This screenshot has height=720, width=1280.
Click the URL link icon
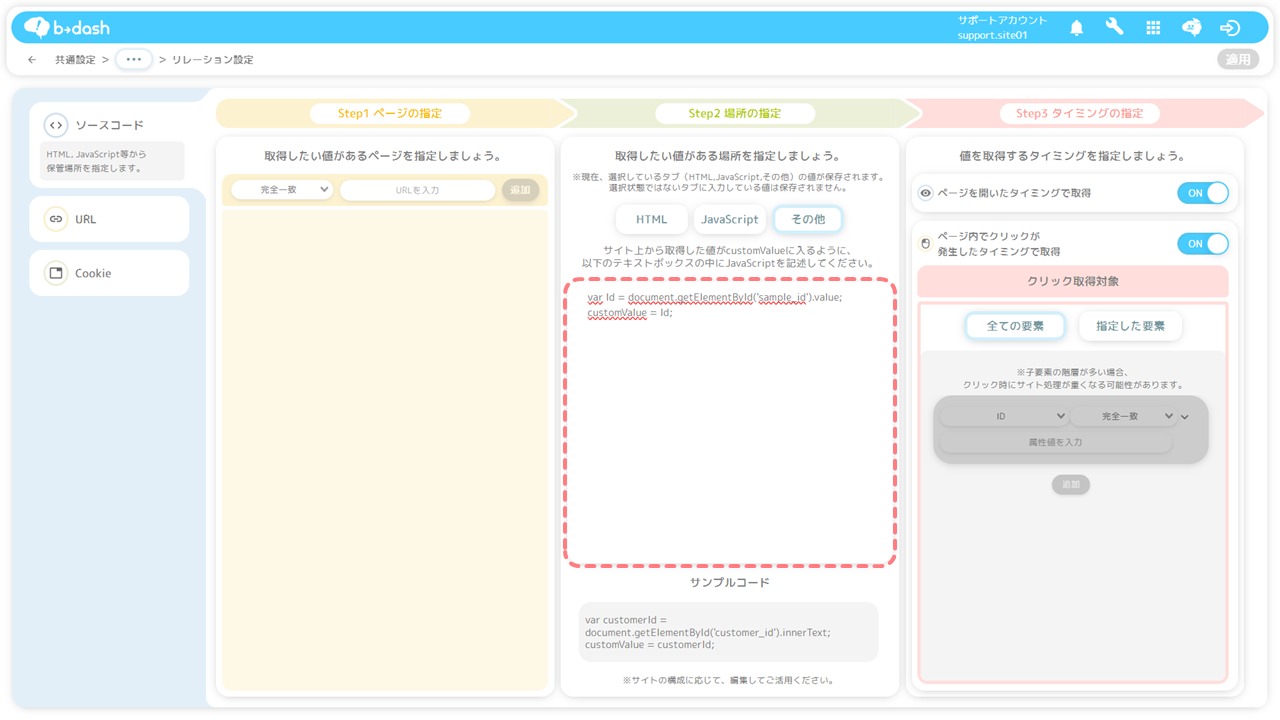point(56,219)
